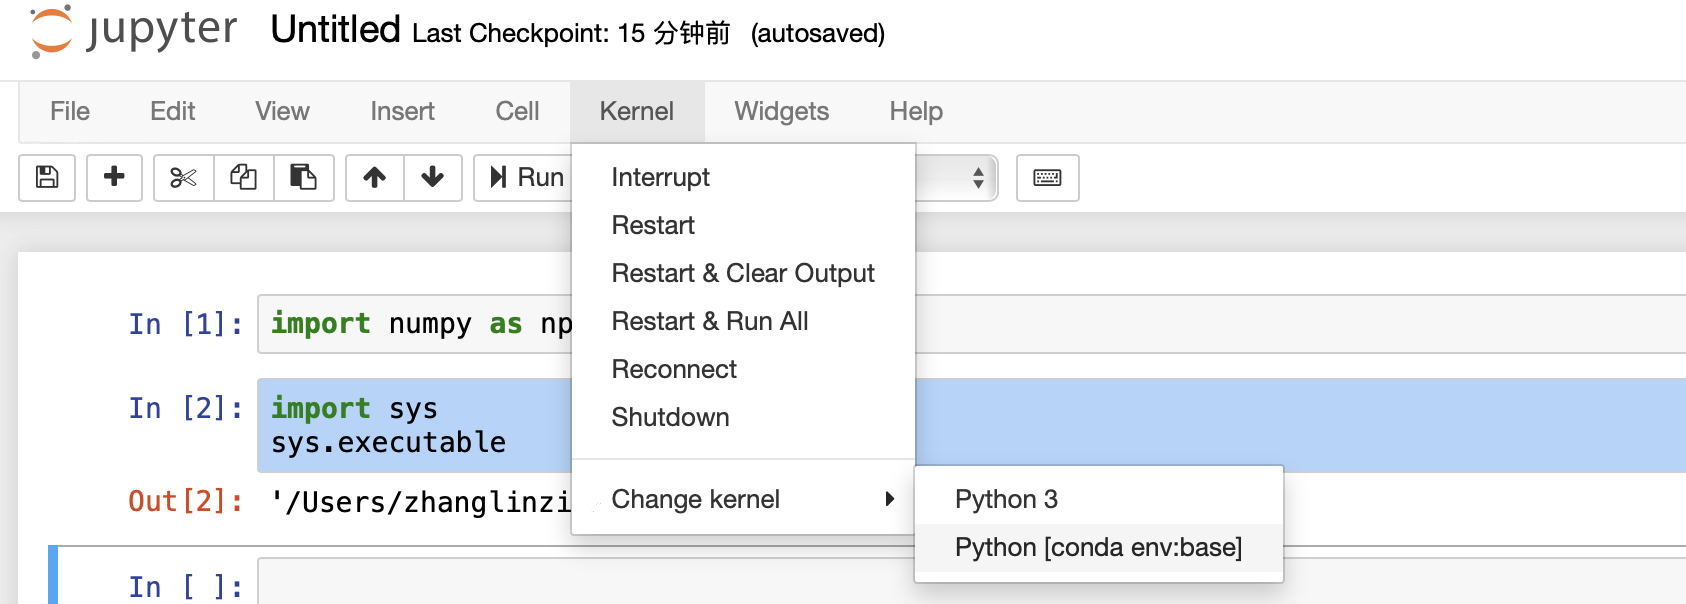
Task: Select Python [conda env:base] kernel
Action: (1098, 548)
